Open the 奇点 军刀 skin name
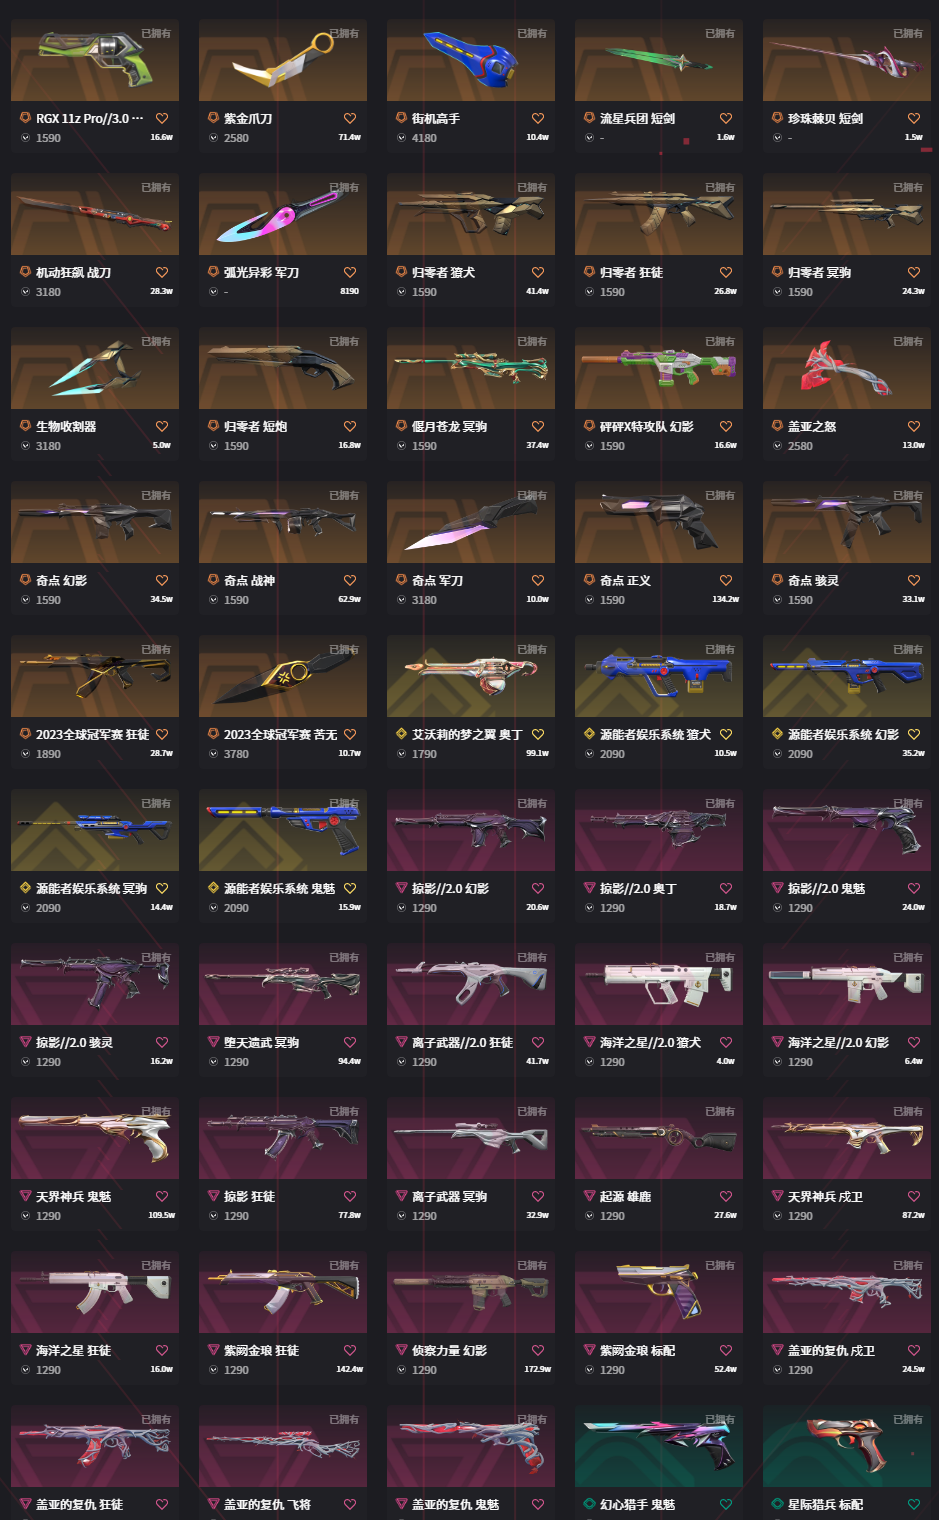The height and width of the screenshot is (1520, 939). [x=437, y=580]
